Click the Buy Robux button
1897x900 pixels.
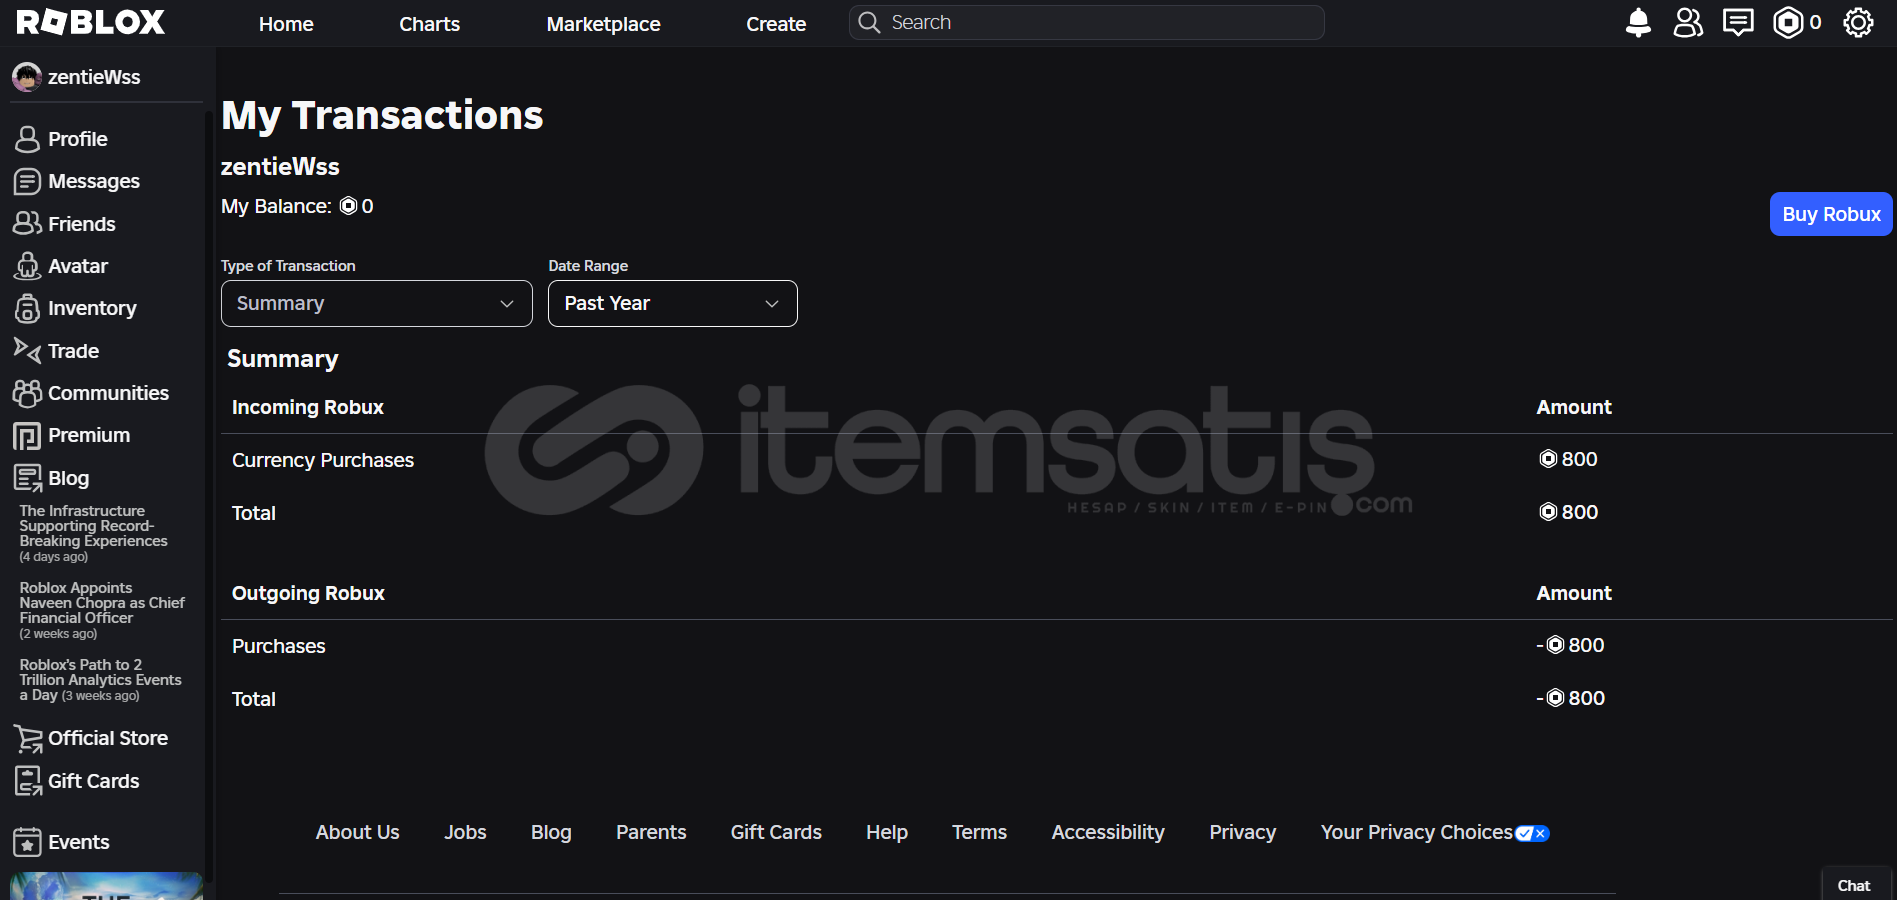(x=1831, y=214)
